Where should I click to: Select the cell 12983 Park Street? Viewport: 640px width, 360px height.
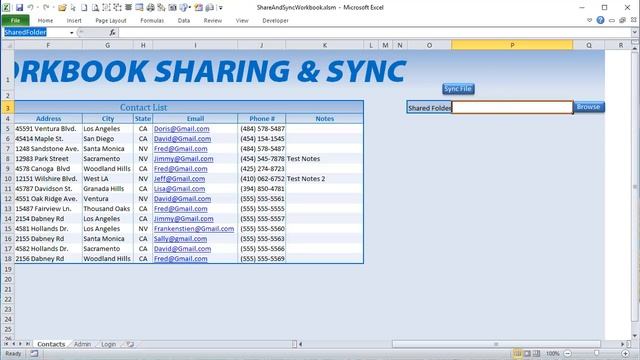point(48,159)
